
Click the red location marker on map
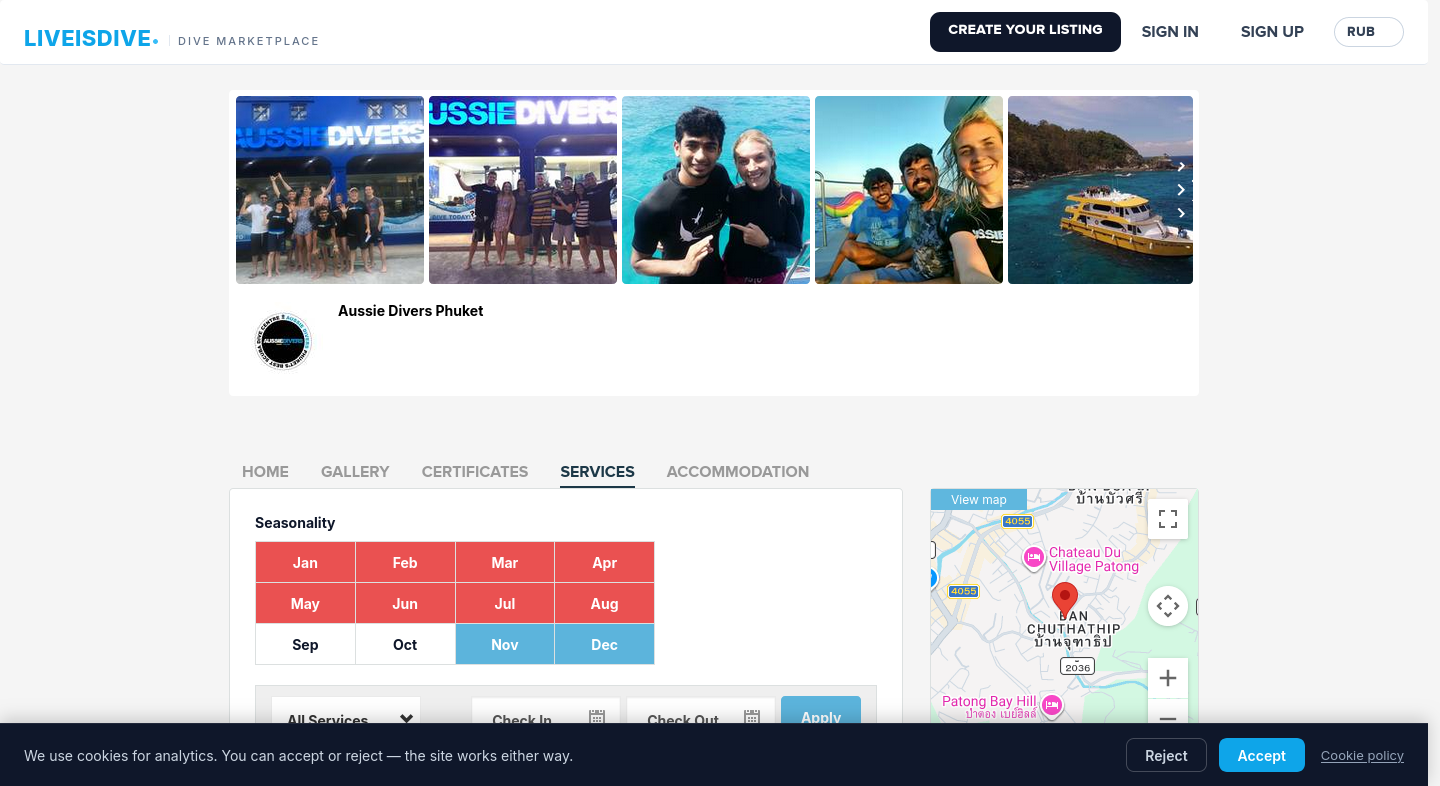pyautogui.click(x=1065, y=599)
